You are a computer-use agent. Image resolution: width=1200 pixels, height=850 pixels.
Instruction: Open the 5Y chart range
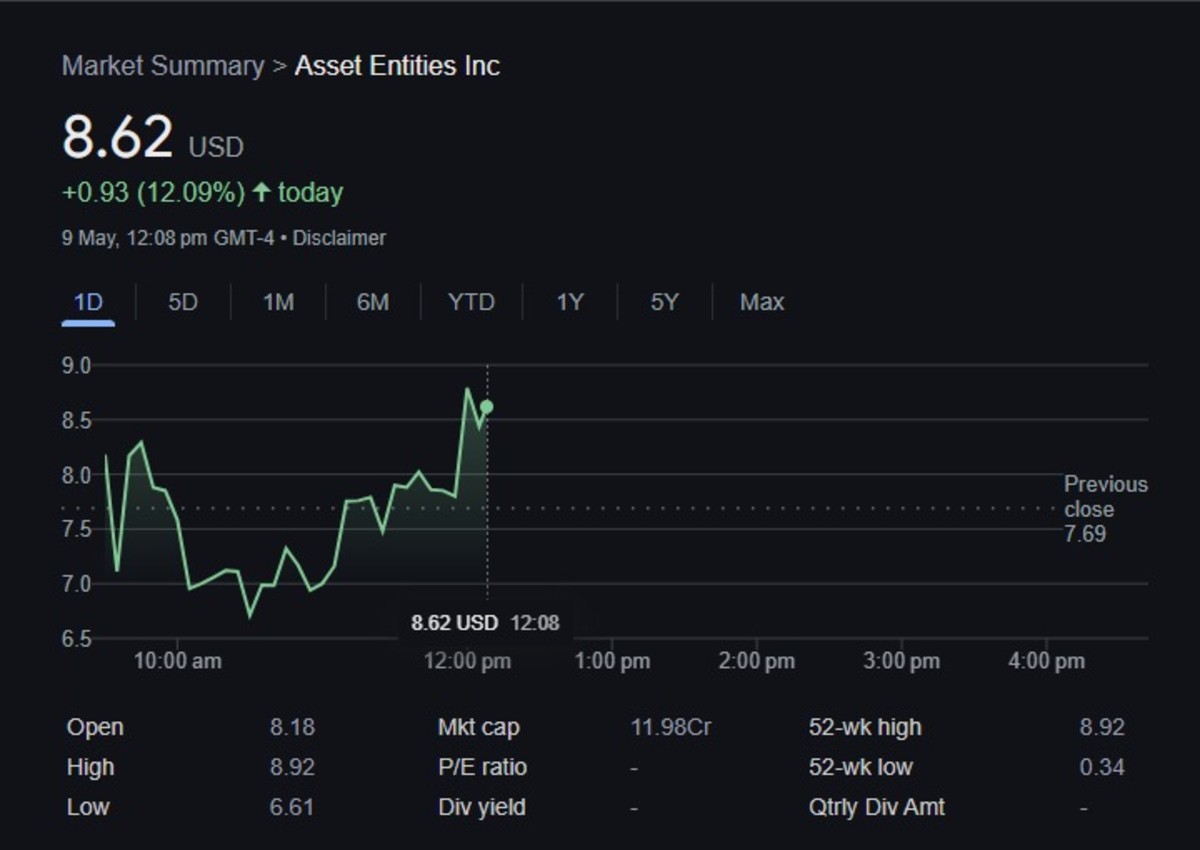[662, 302]
